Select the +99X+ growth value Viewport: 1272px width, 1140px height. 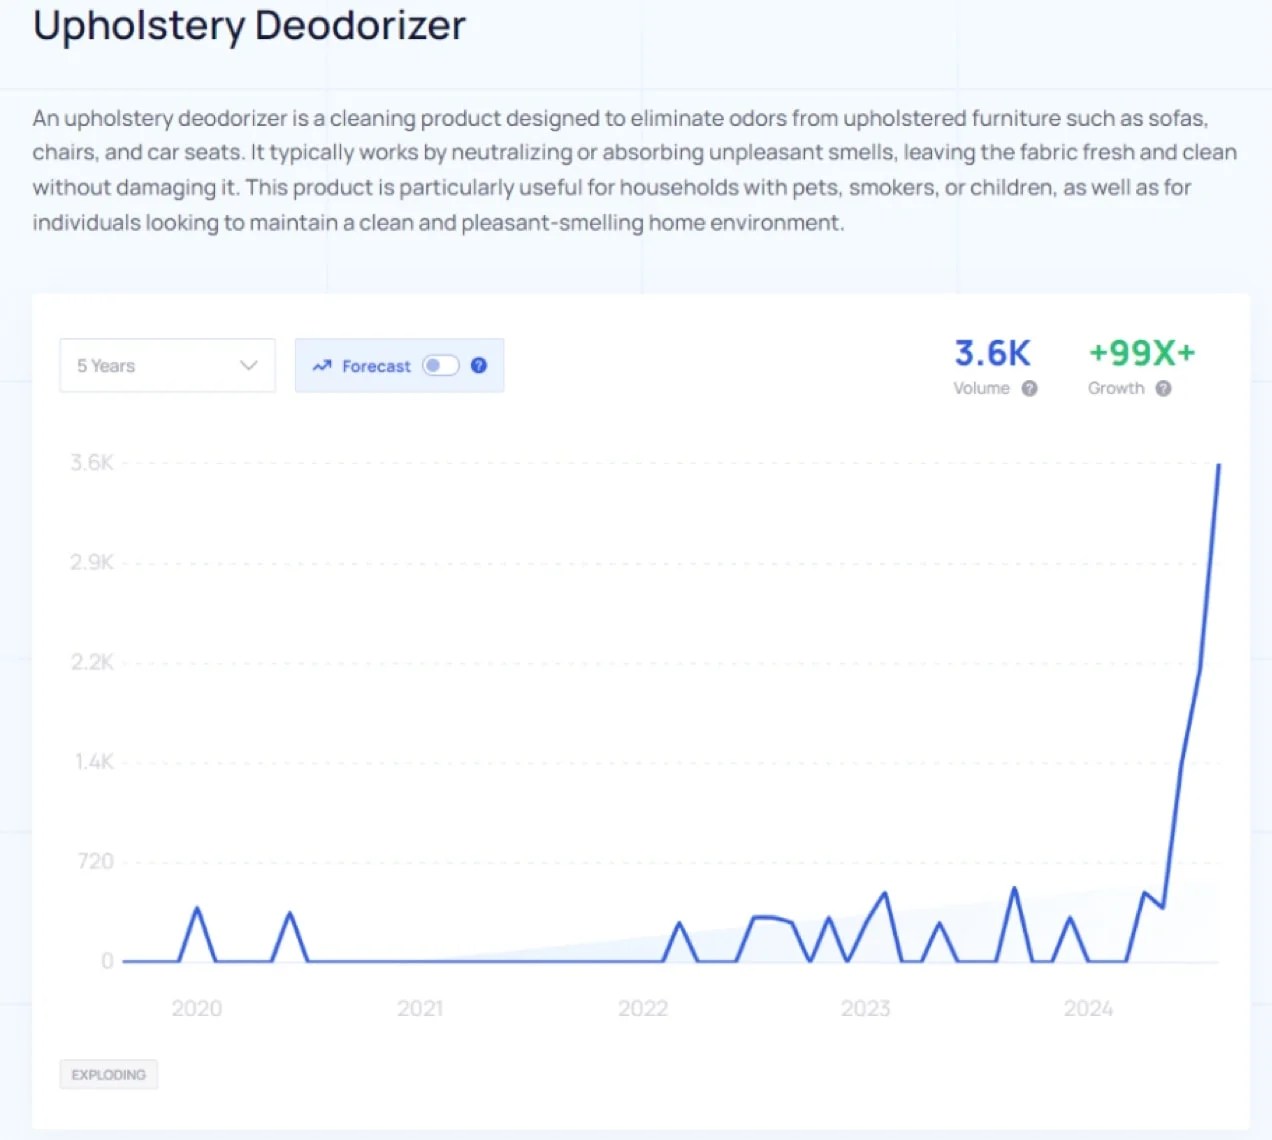(x=1141, y=353)
